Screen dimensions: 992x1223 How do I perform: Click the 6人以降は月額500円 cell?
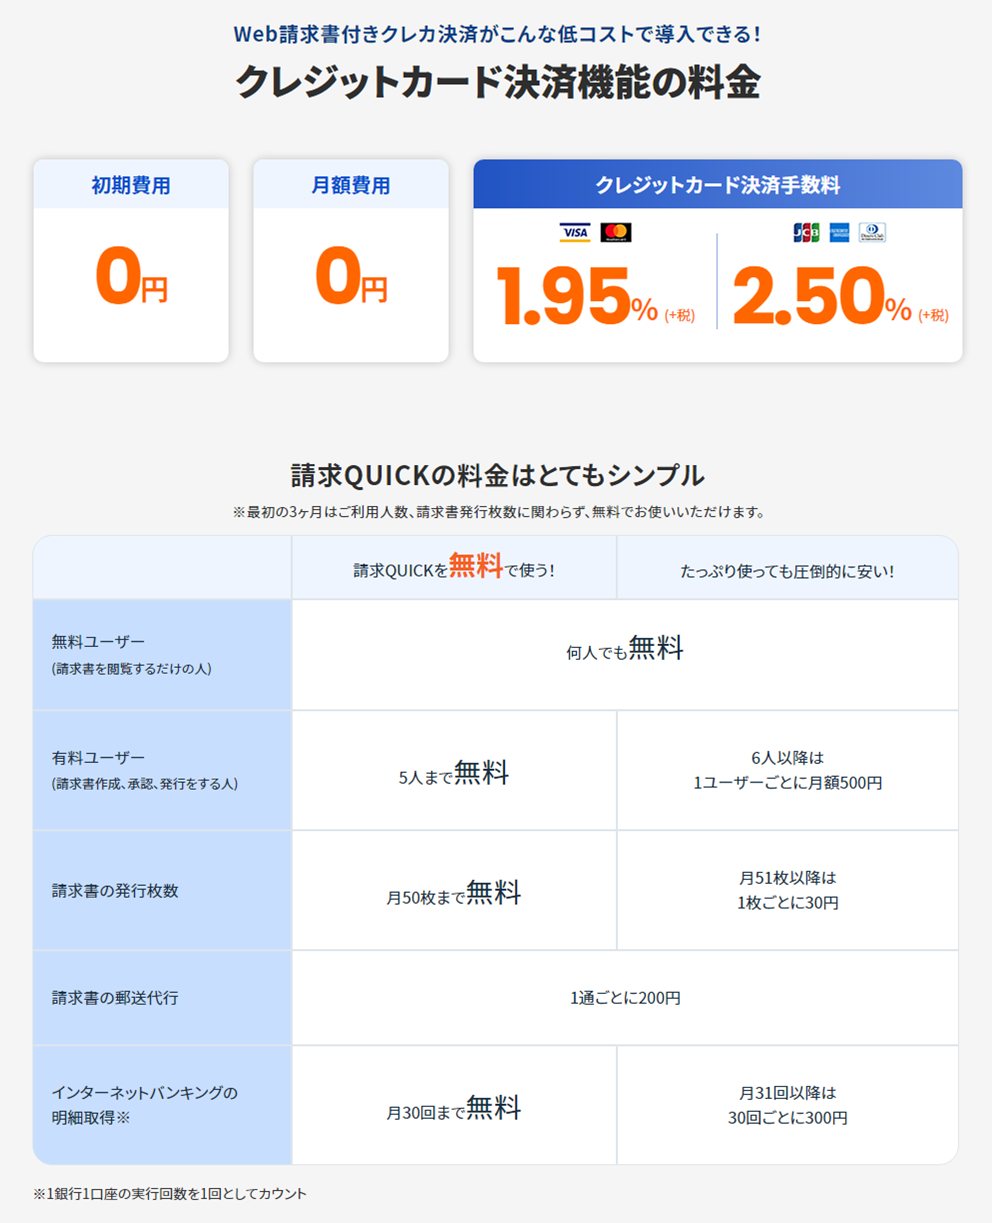(x=787, y=770)
